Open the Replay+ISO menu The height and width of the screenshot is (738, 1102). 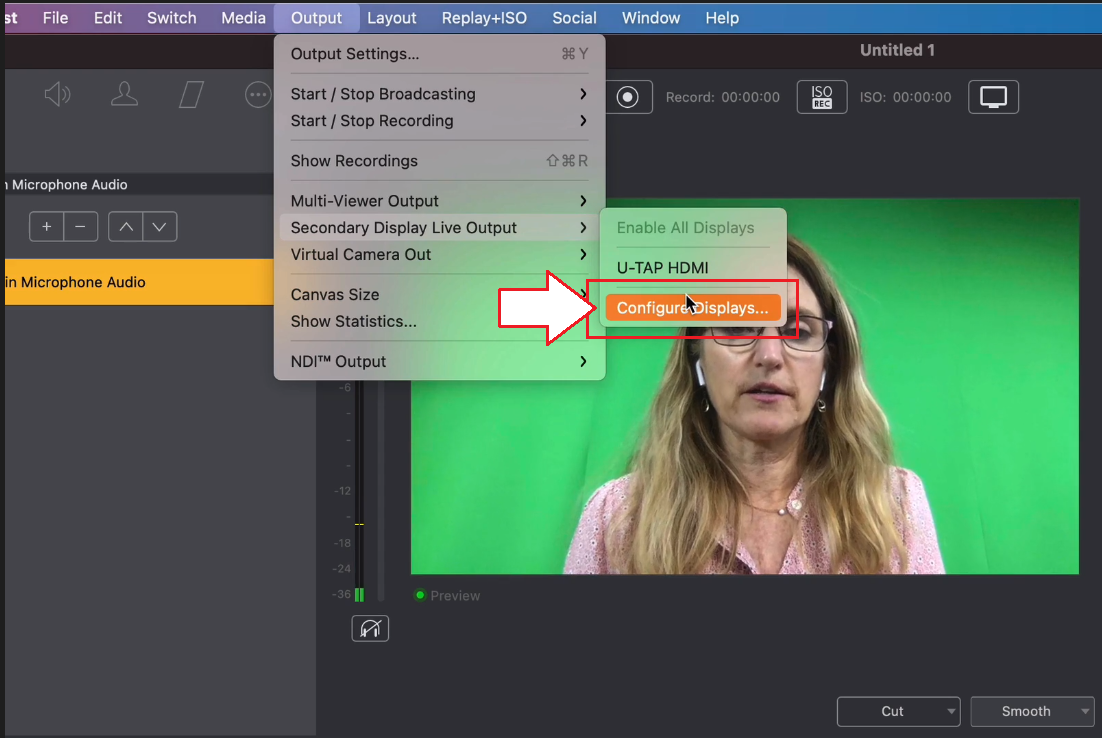point(484,18)
